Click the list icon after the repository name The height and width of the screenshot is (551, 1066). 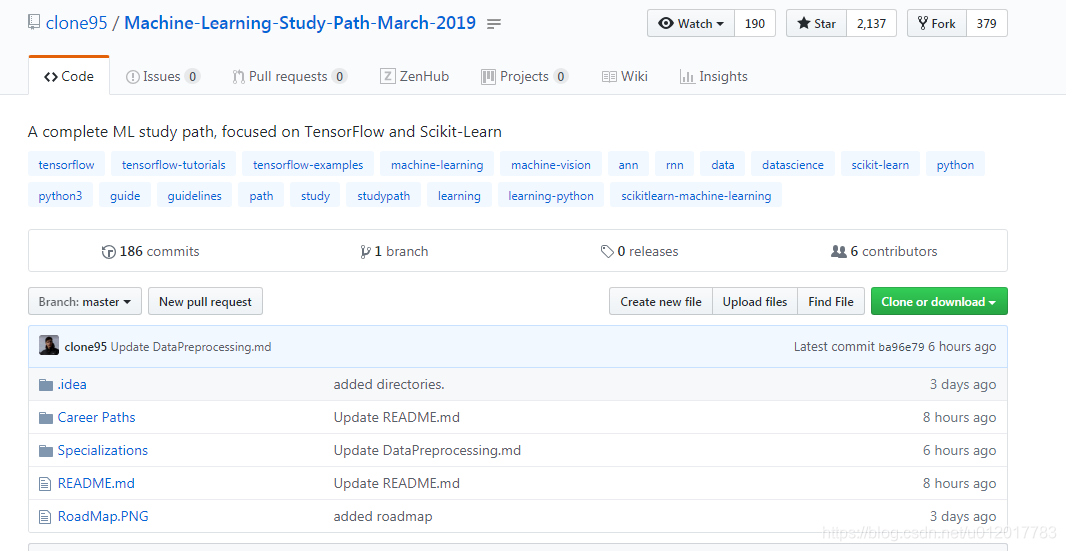494,24
